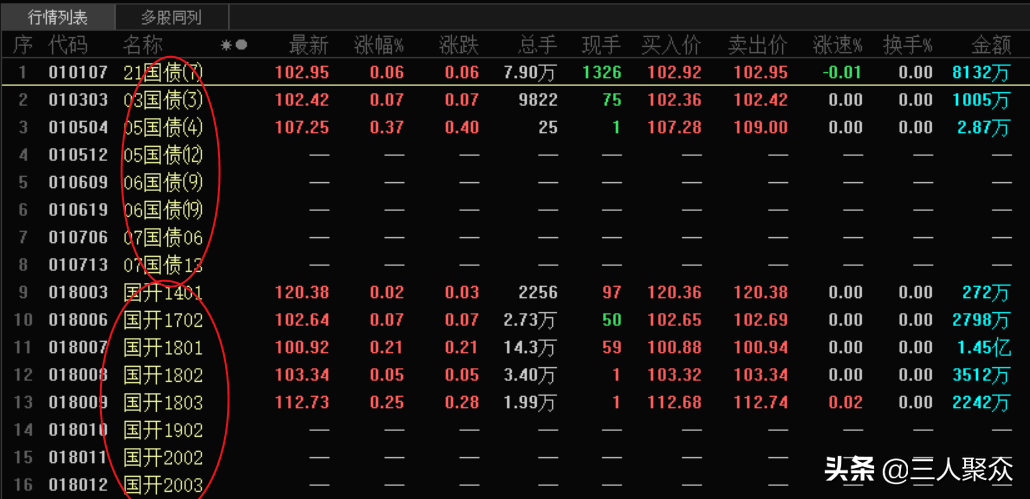
Task: Switch to the 行情列表 tab
Action: coord(57,17)
